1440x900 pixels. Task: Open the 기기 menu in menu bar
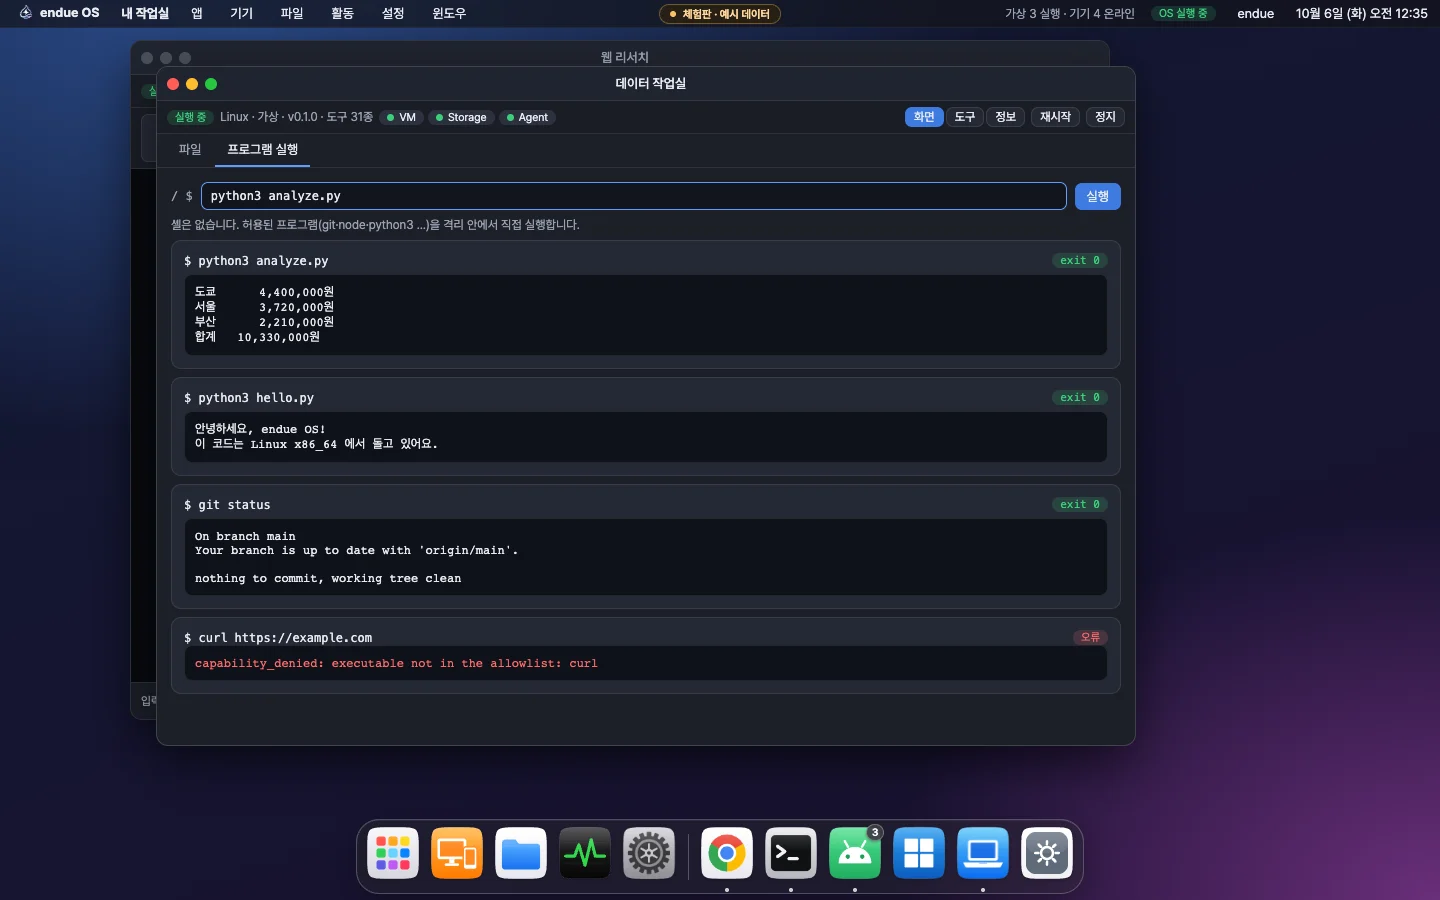241,13
